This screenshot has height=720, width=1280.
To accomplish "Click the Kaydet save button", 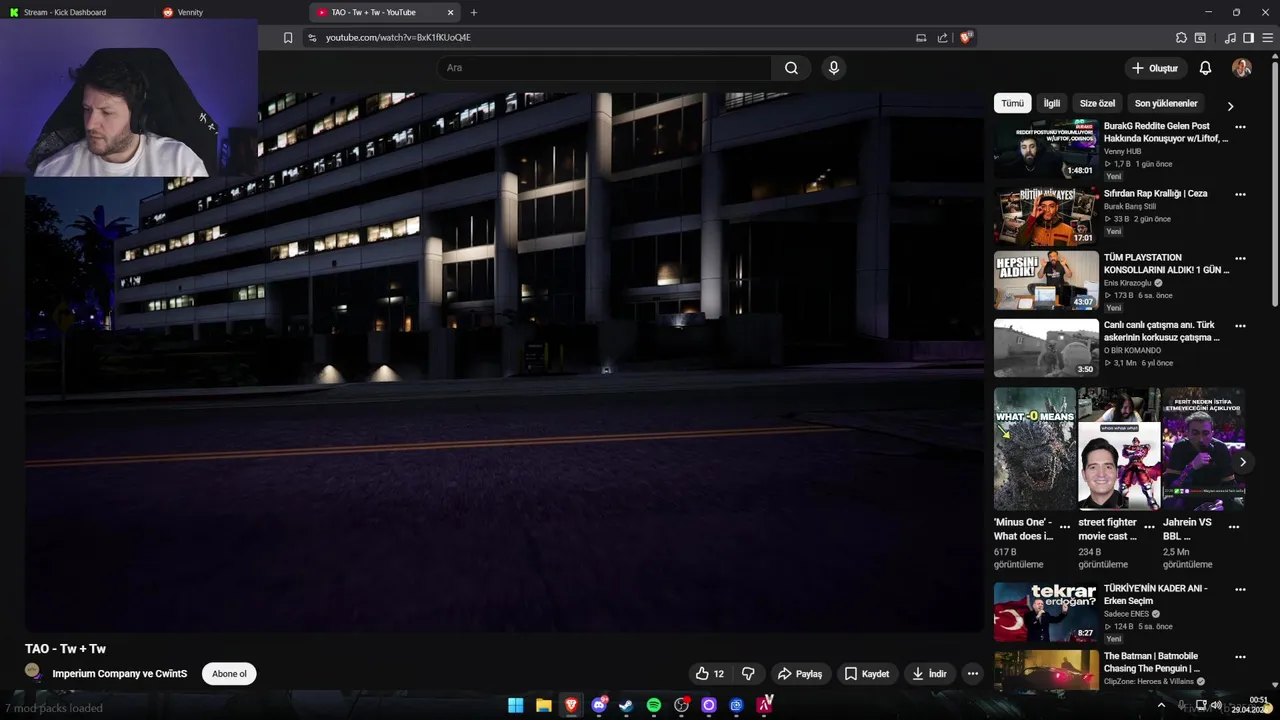I will 867,674.
